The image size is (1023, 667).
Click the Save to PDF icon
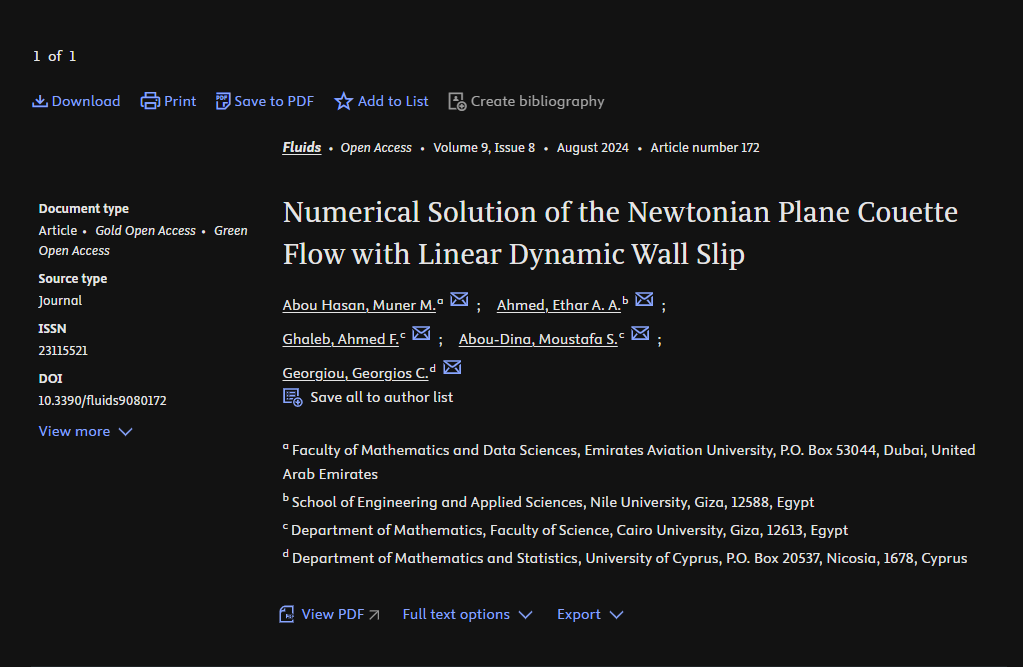click(x=222, y=101)
